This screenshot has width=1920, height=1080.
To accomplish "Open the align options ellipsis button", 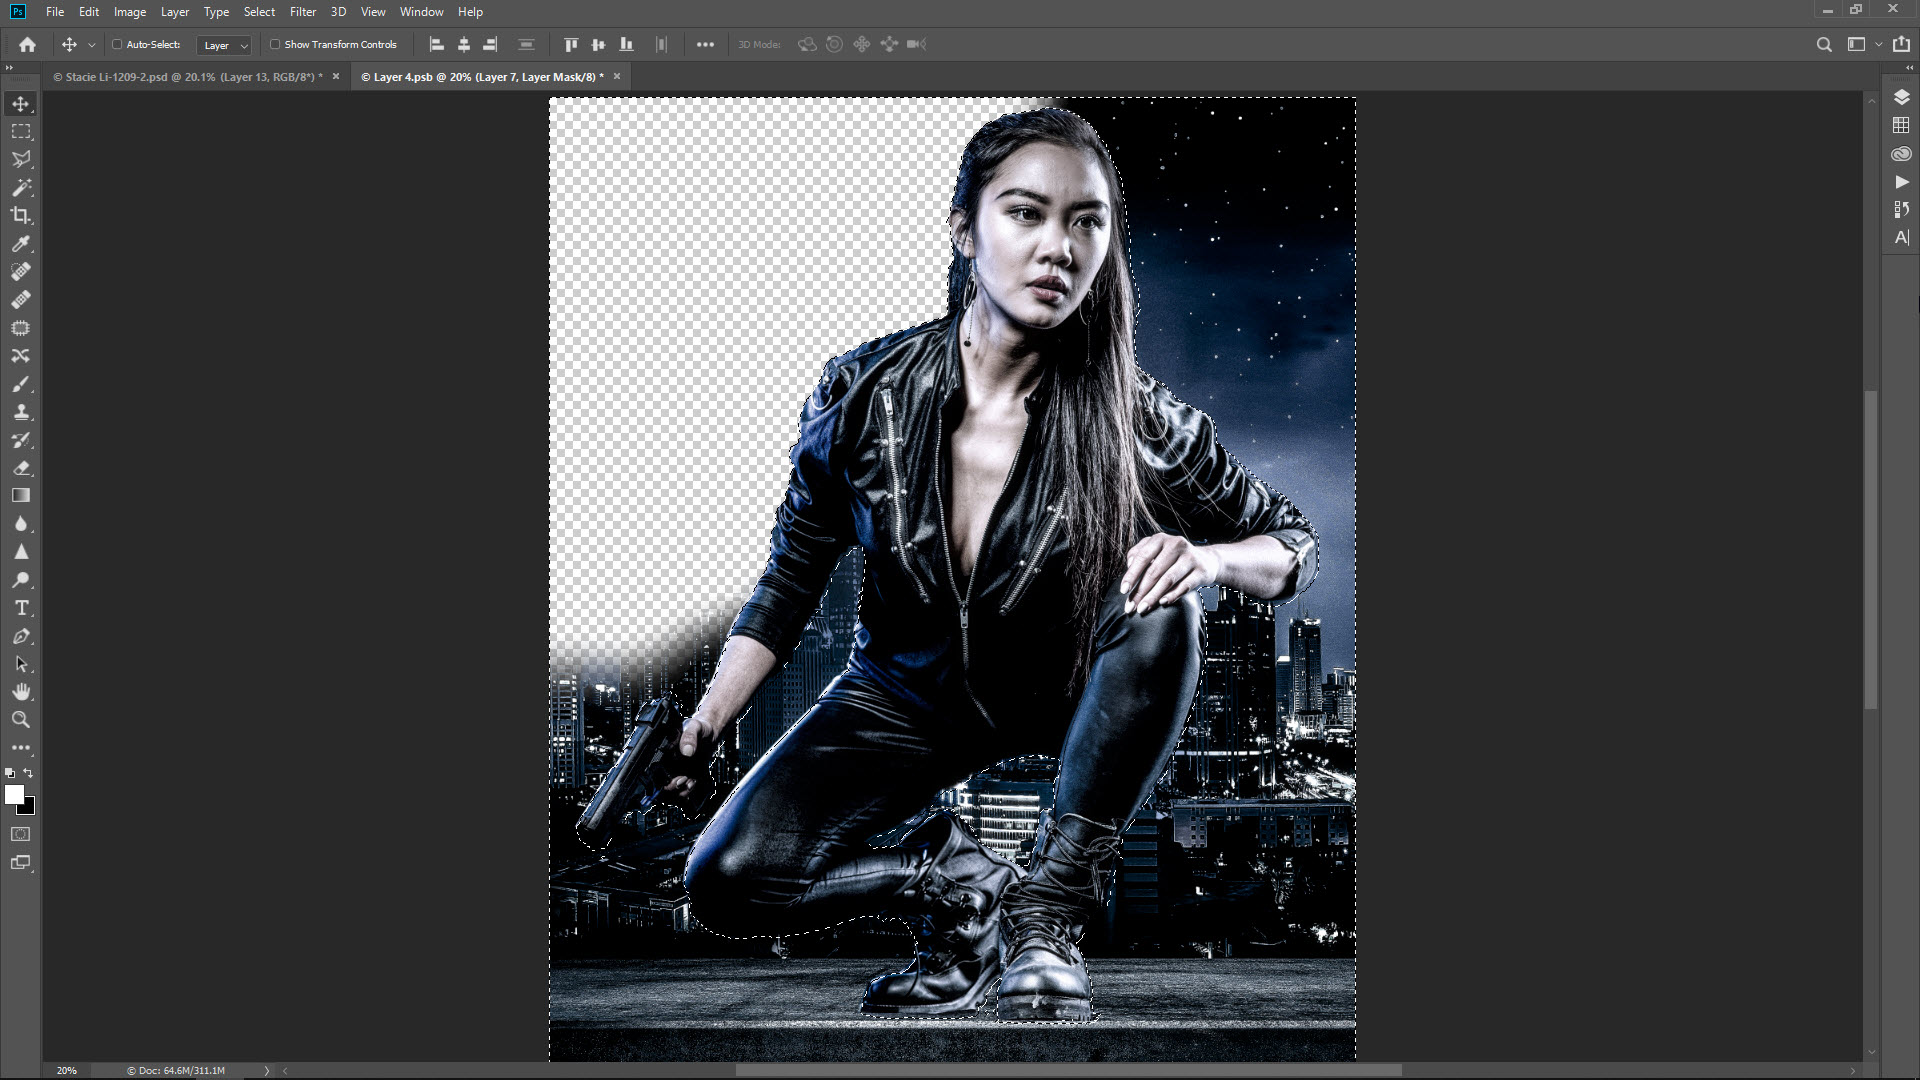I will click(x=705, y=44).
